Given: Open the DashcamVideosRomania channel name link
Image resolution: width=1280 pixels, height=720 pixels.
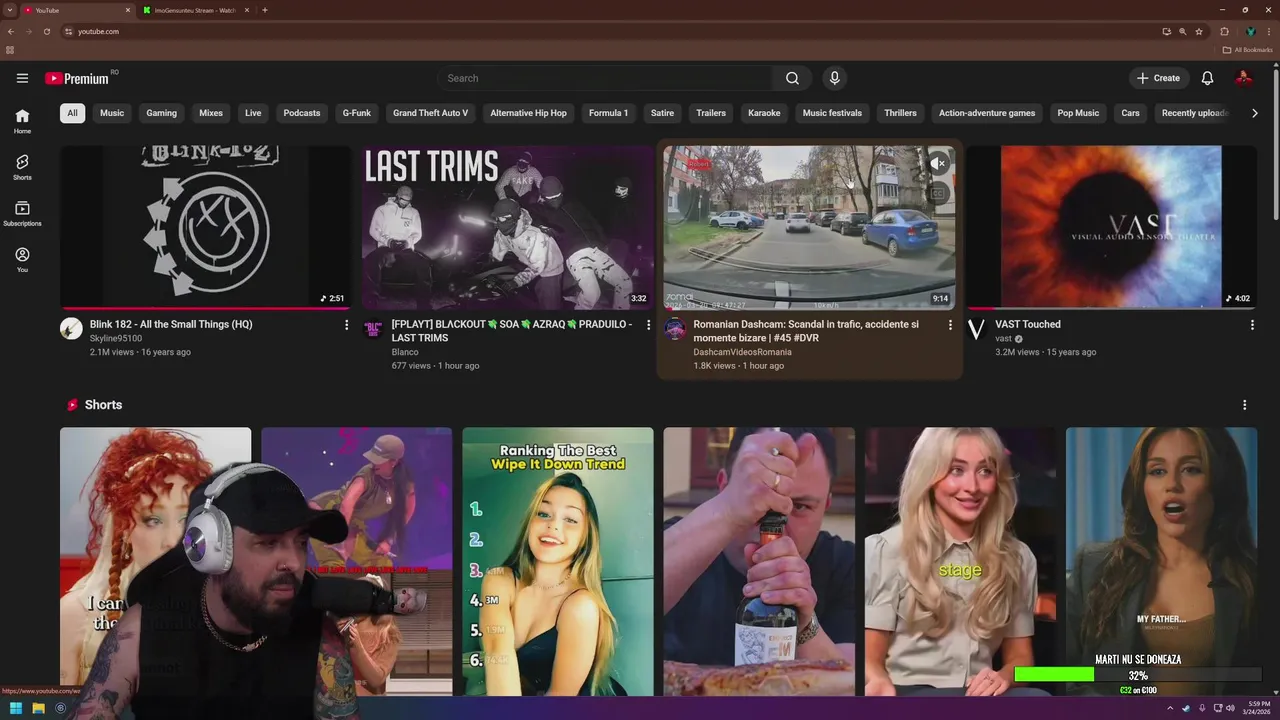Looking at the screenshot, I should [x=742, y=352].
